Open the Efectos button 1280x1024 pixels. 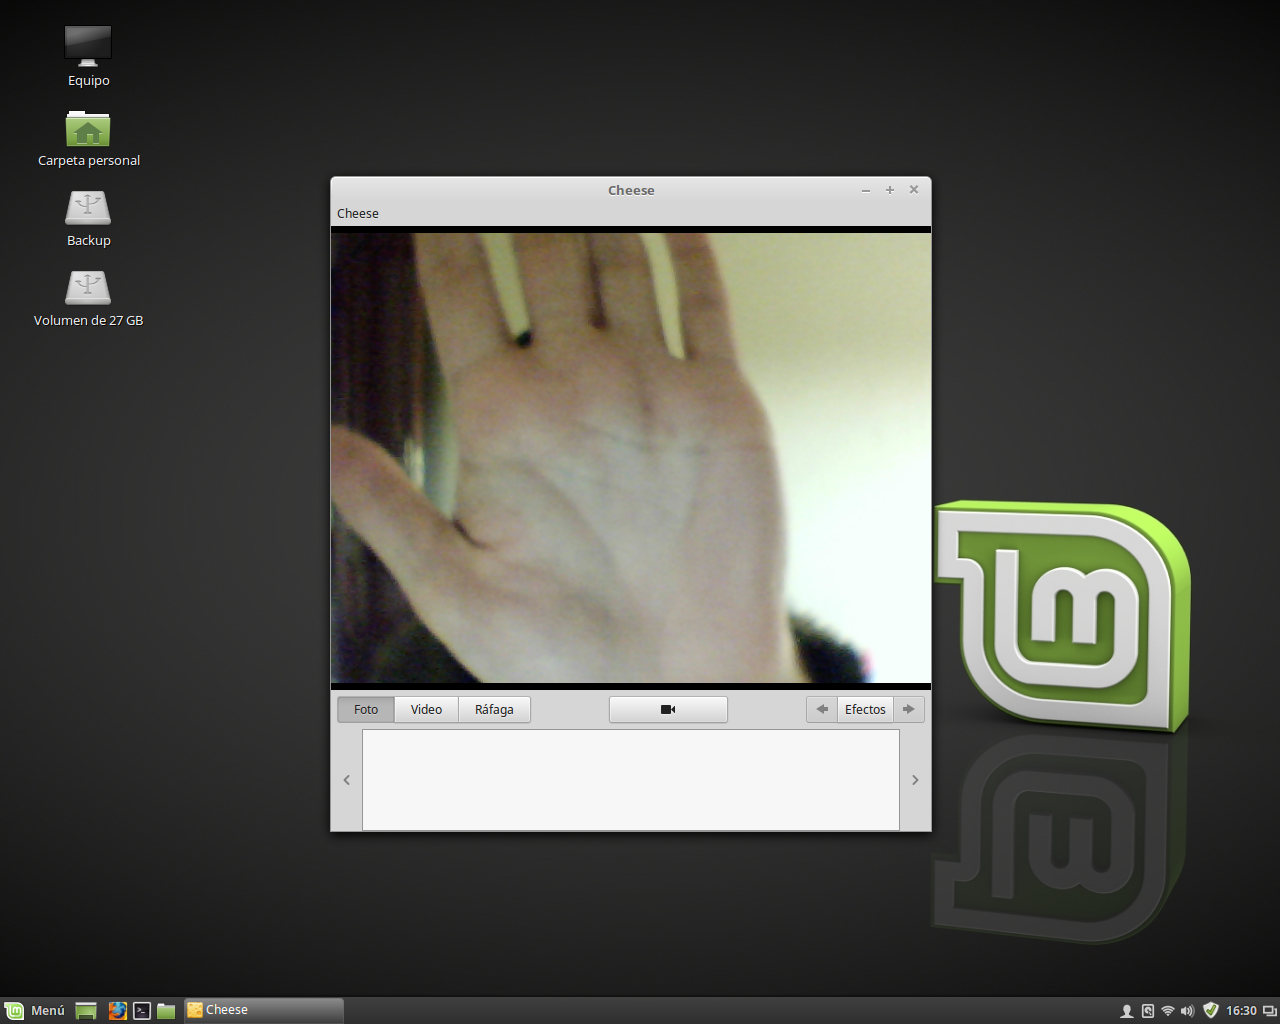[865, 709]
